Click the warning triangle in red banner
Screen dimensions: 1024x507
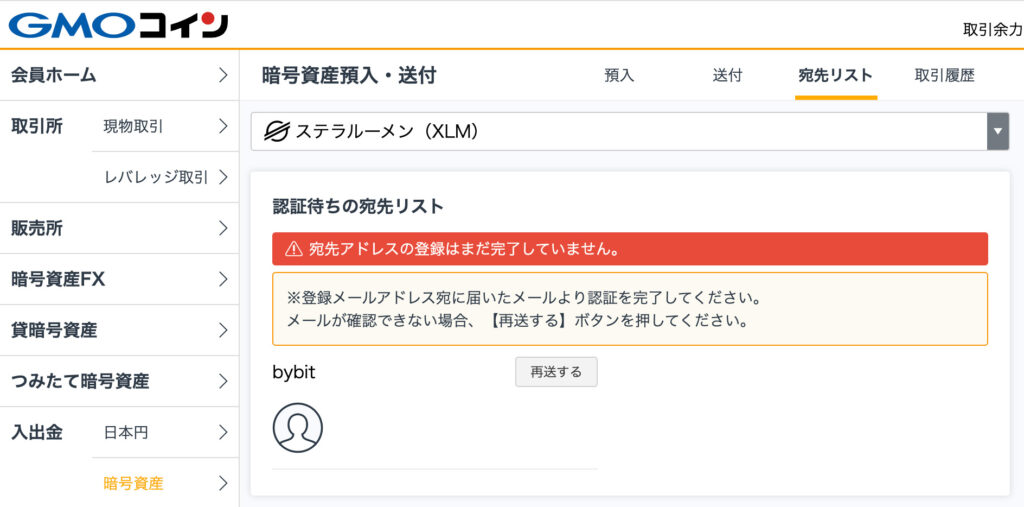pyautogui.click(x=294, y=249)
